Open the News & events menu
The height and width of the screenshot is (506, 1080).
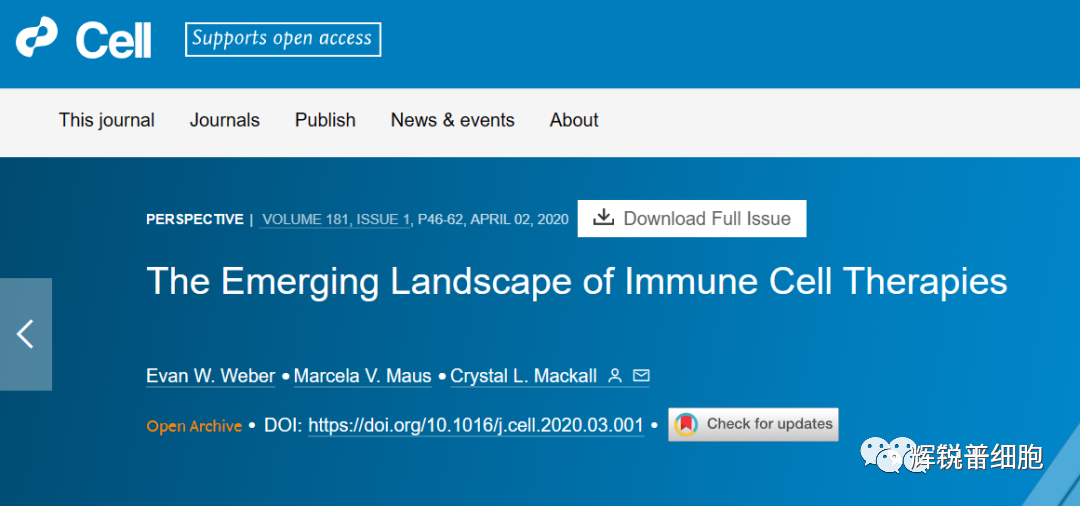click(453, 120)
